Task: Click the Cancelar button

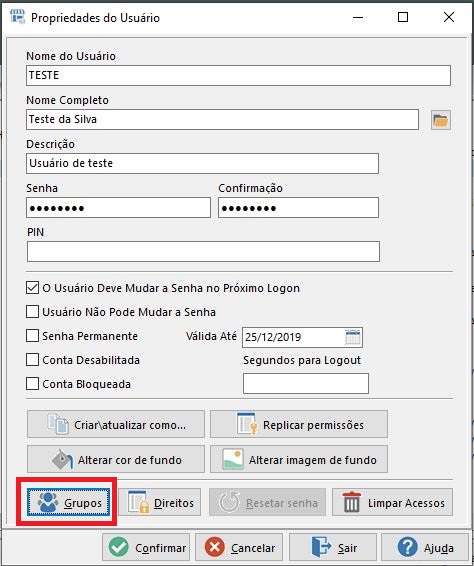Action: 239,548
